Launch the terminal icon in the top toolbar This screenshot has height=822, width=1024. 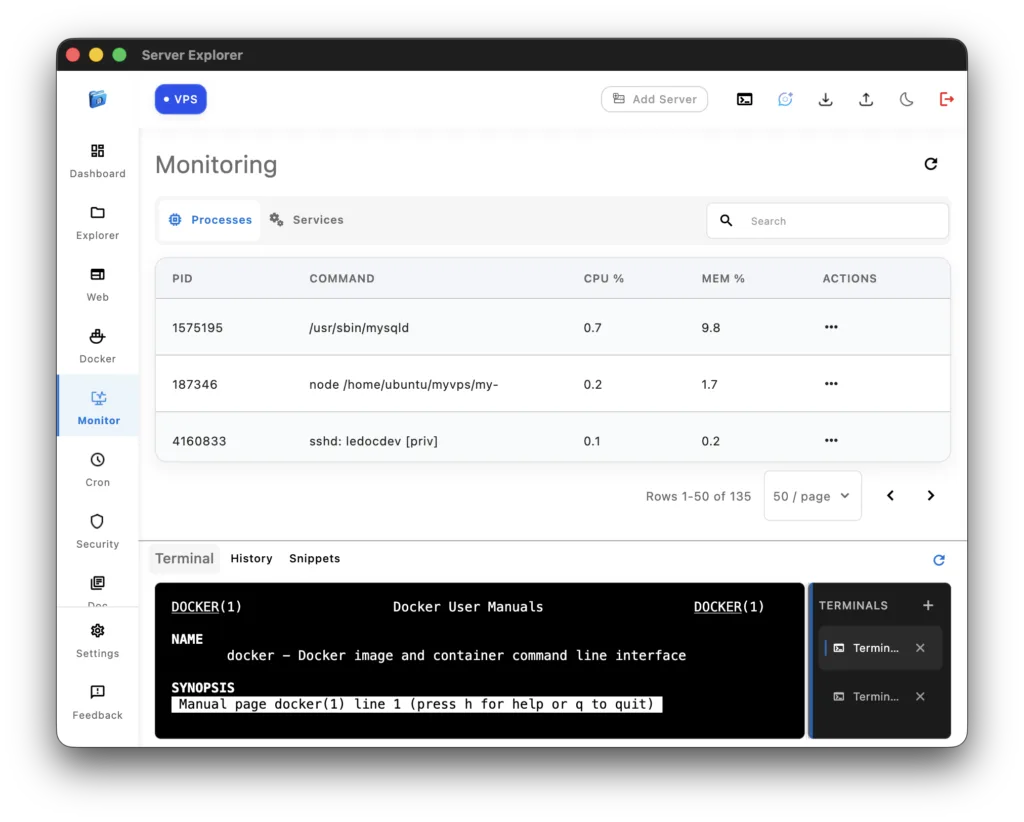click(x=744, y=99)
